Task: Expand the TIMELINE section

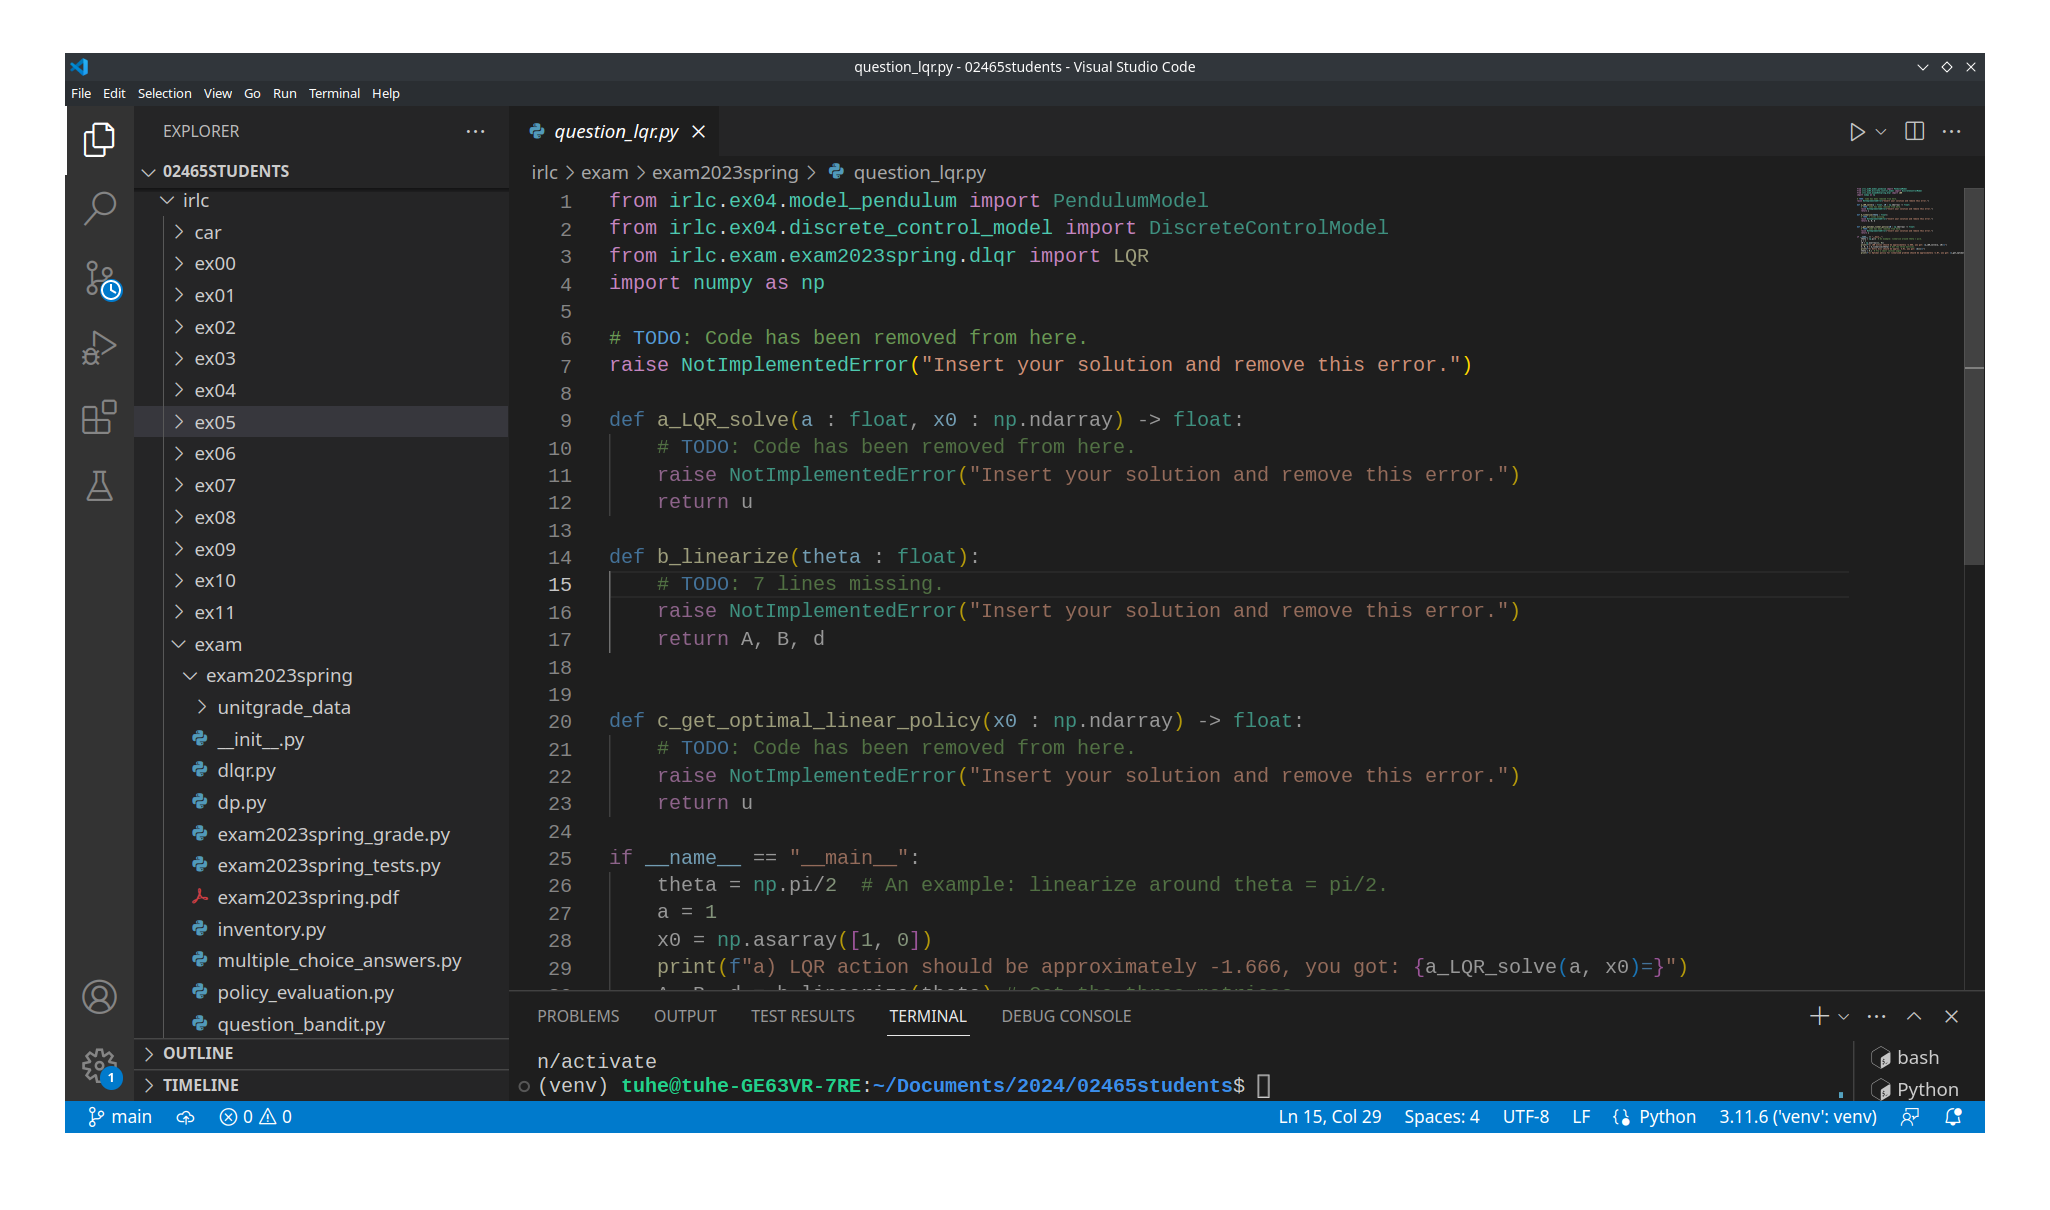Action: pos(322,1085)
